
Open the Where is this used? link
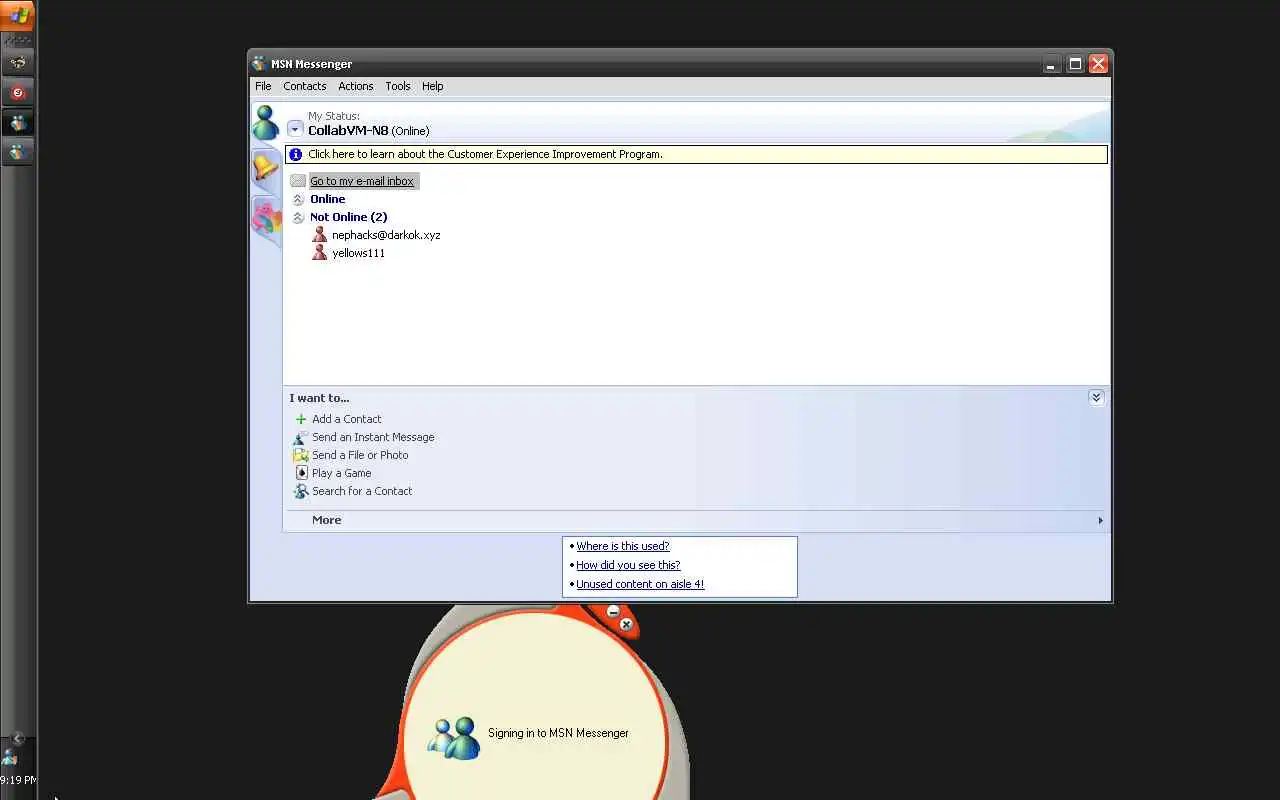[622, 546]
